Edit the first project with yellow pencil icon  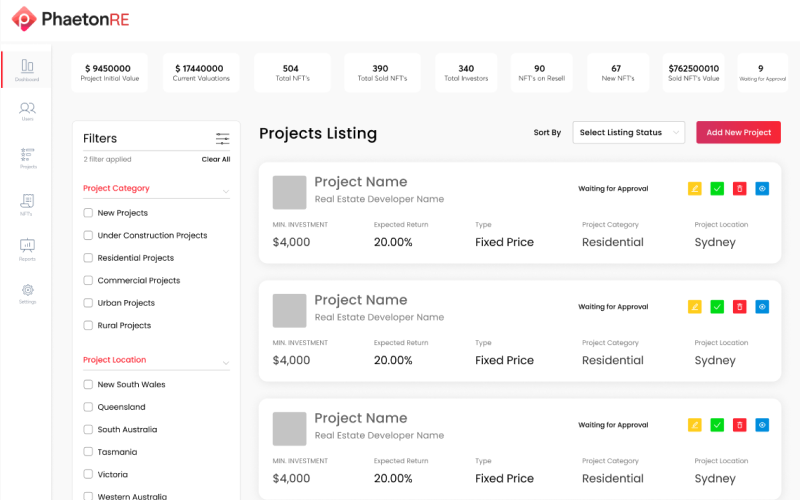coord(694,189)
